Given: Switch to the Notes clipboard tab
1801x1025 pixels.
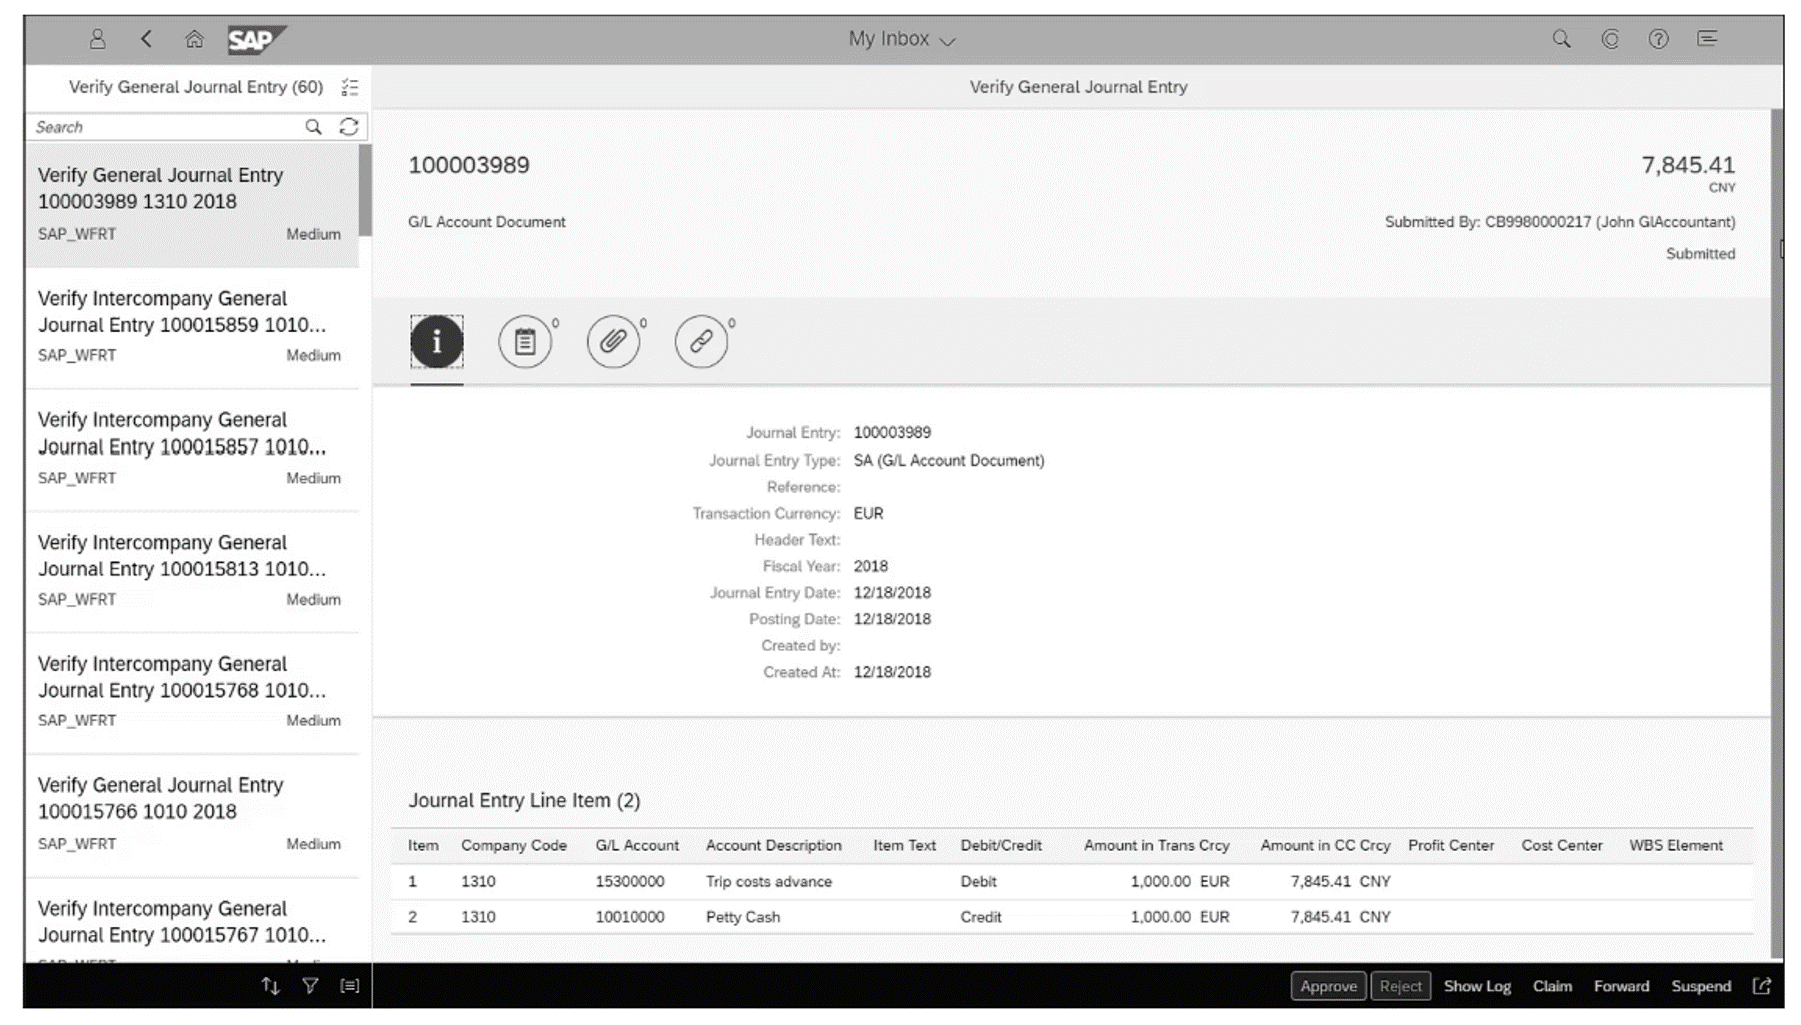Looking at the screenshot, I should tap(526, 341).
